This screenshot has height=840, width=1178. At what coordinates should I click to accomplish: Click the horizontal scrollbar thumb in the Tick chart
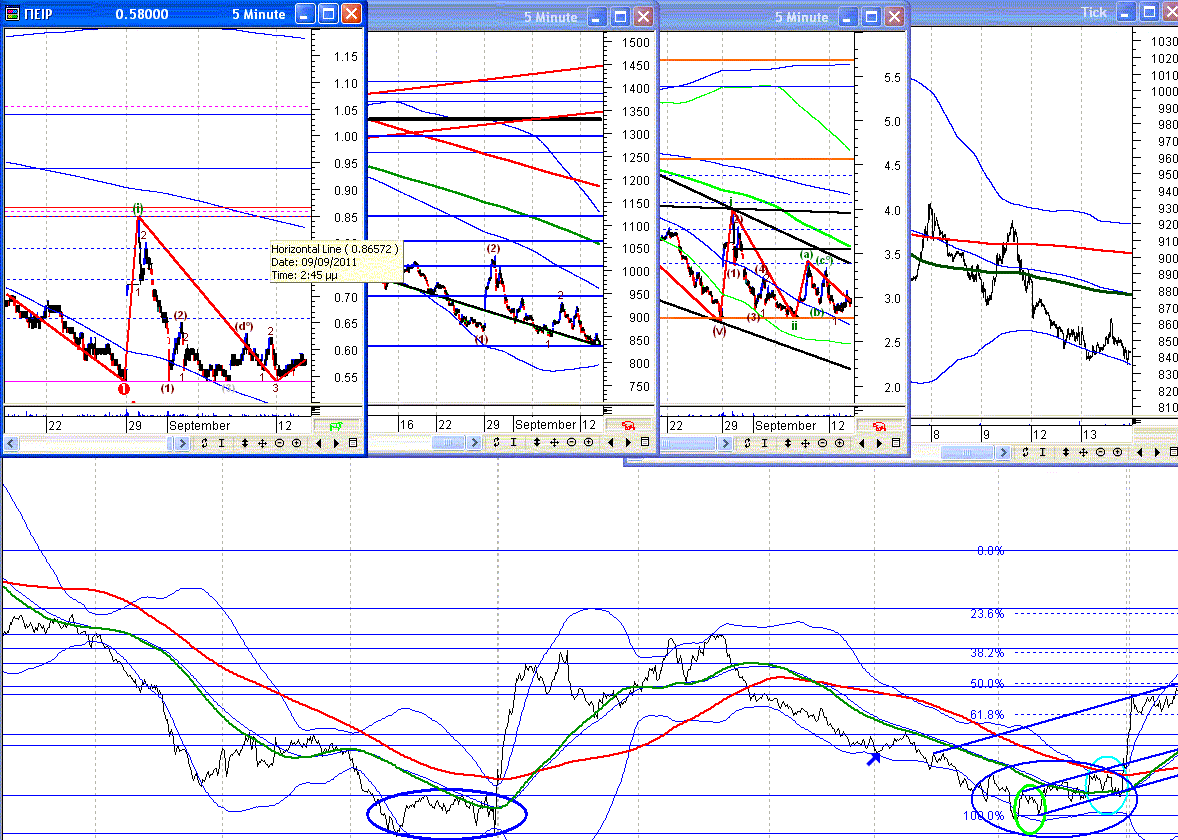tap(967, 453)
